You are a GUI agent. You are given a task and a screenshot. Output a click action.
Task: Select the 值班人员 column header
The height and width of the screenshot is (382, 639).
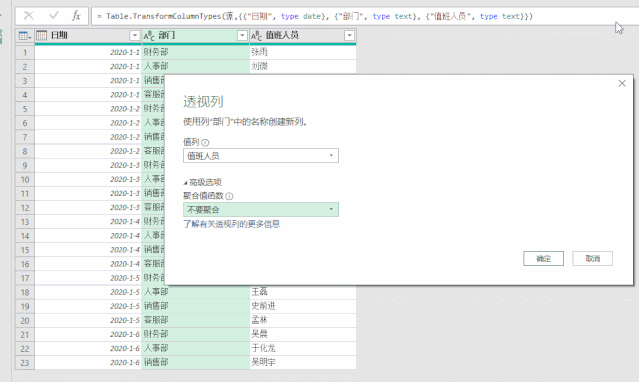click(303, 35)
